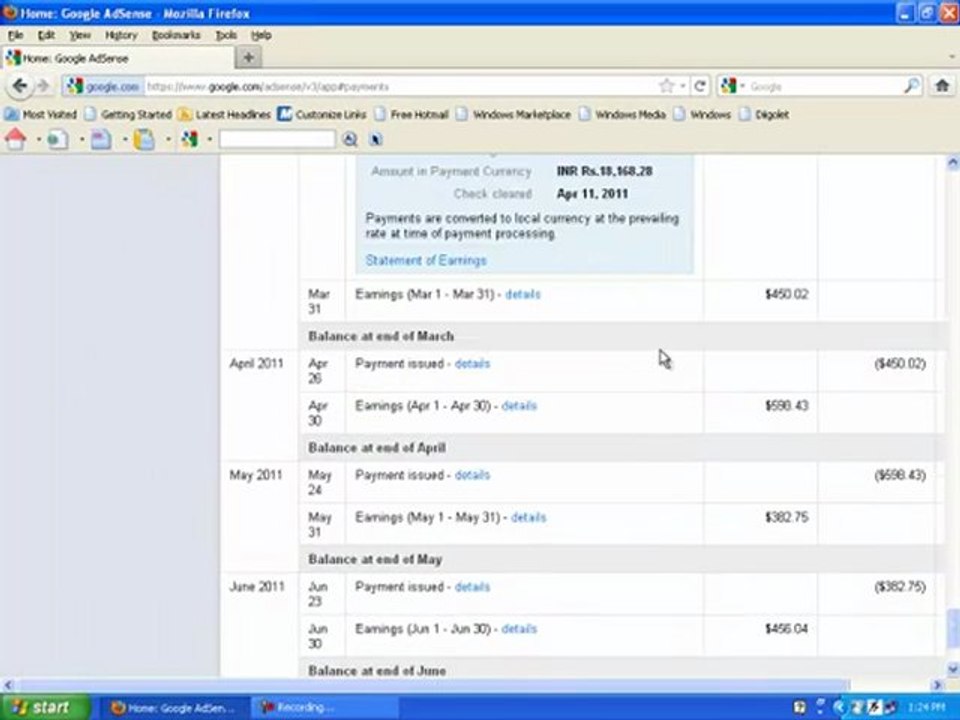This screenshot has width=960, height=720.
Task: Open details for May 1 - May 31 earnings
Action: (x=528, y=517)
